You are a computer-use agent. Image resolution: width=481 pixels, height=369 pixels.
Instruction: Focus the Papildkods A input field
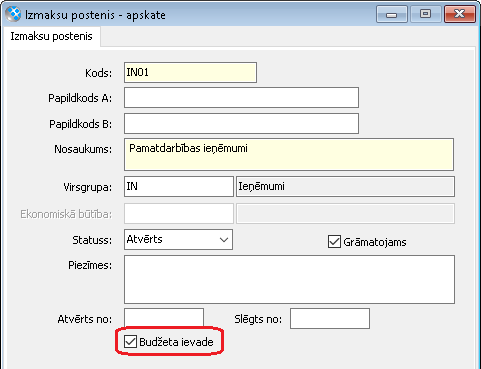[x=241, y=98]
